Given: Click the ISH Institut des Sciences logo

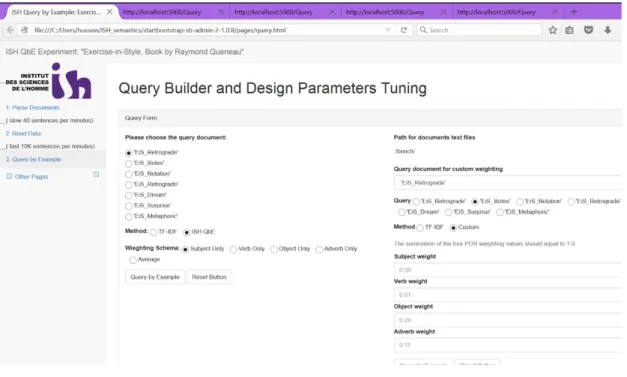Looking at the screenshot, I should pyautogui.click(x=49, y=81).
